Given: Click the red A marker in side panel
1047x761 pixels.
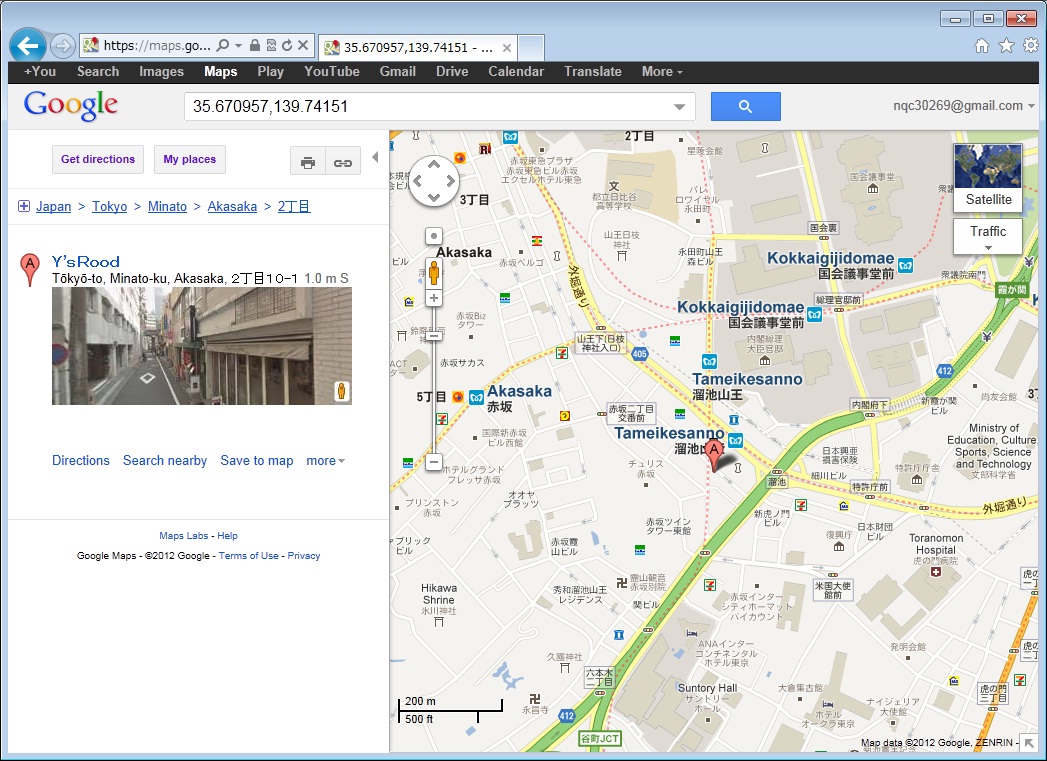Looking at the screenshot, I should [29, 270].
